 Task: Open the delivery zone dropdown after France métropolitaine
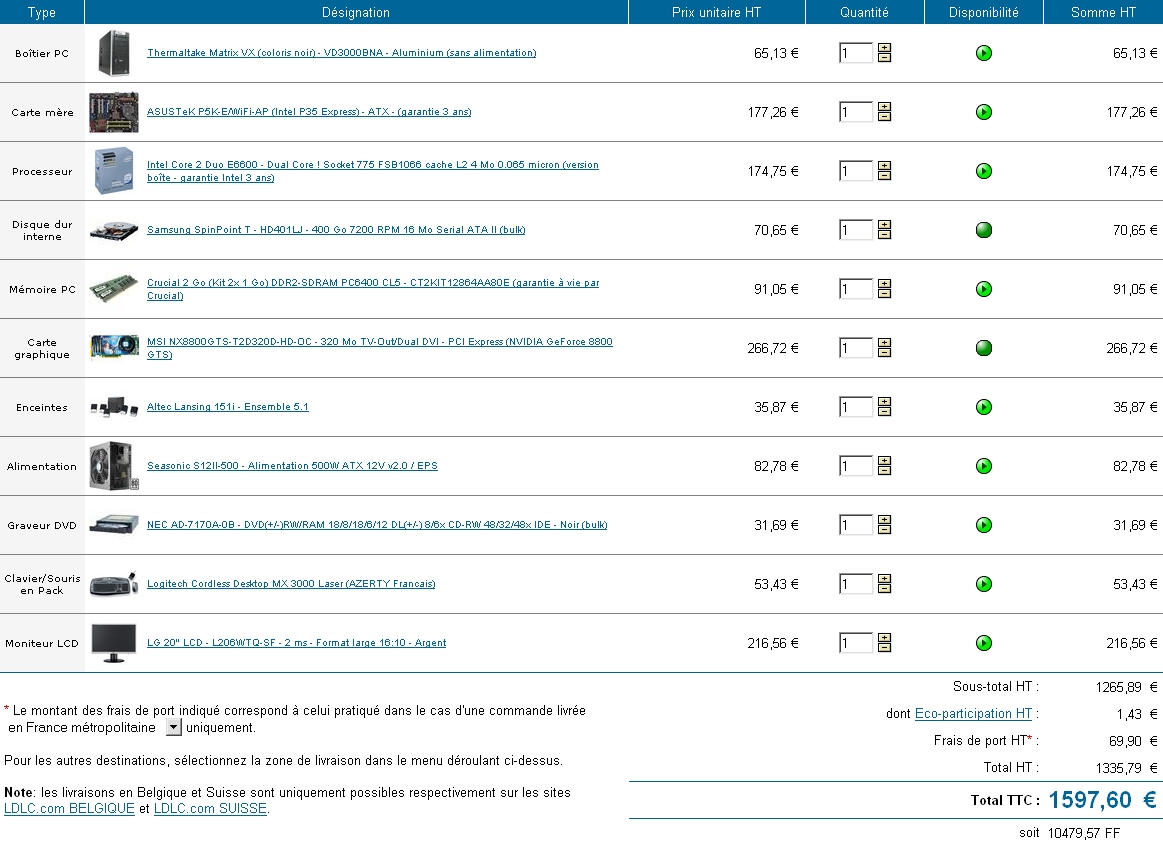point(173,727)
